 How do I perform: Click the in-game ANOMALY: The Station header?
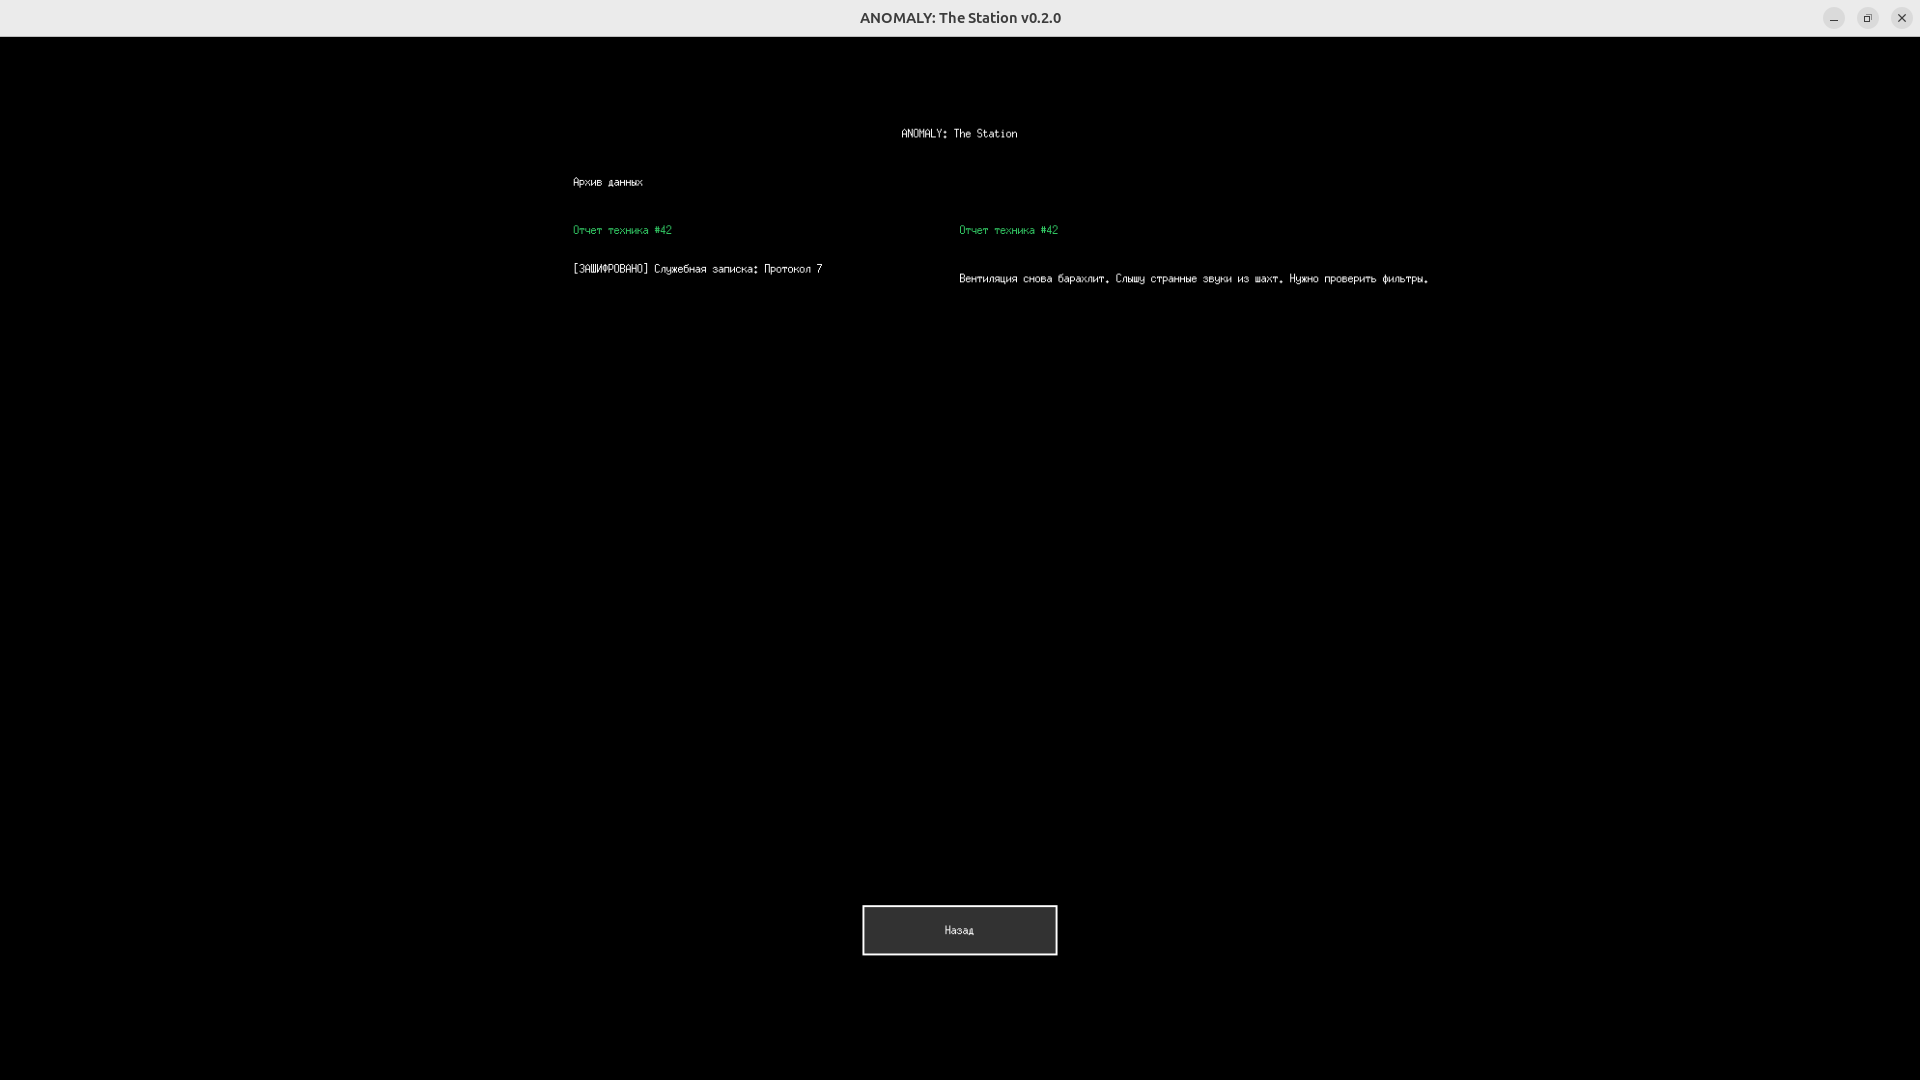pos(959,134)
